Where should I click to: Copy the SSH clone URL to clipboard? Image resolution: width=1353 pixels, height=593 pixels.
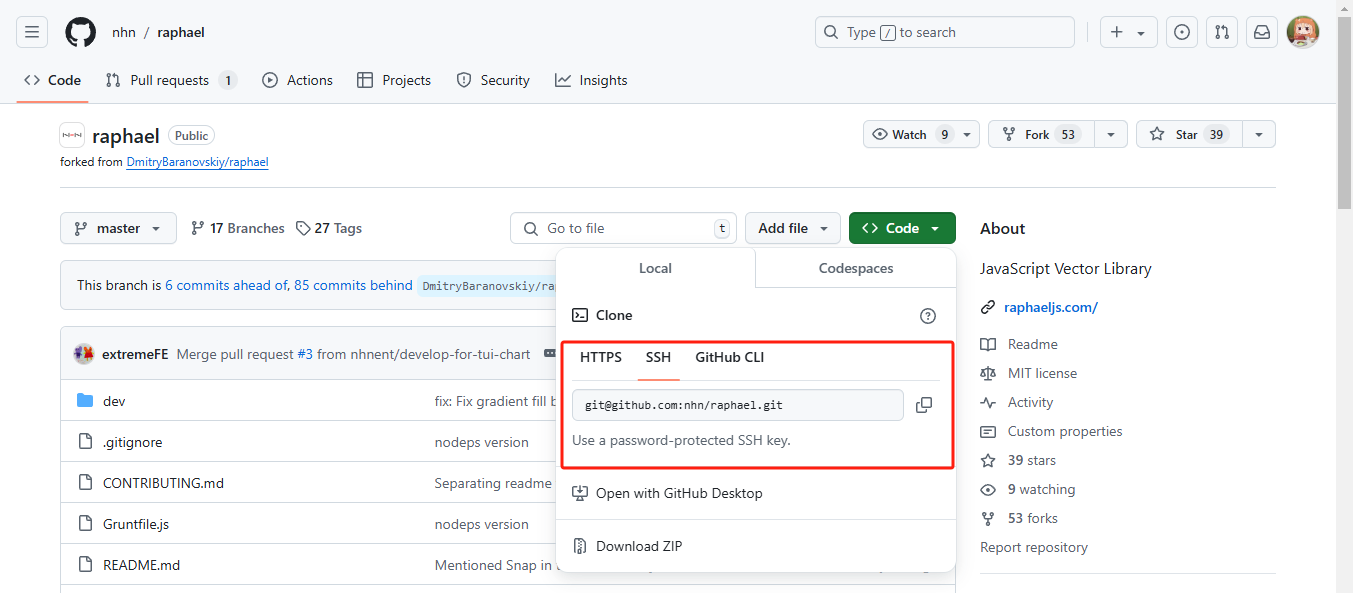[924, 405]
